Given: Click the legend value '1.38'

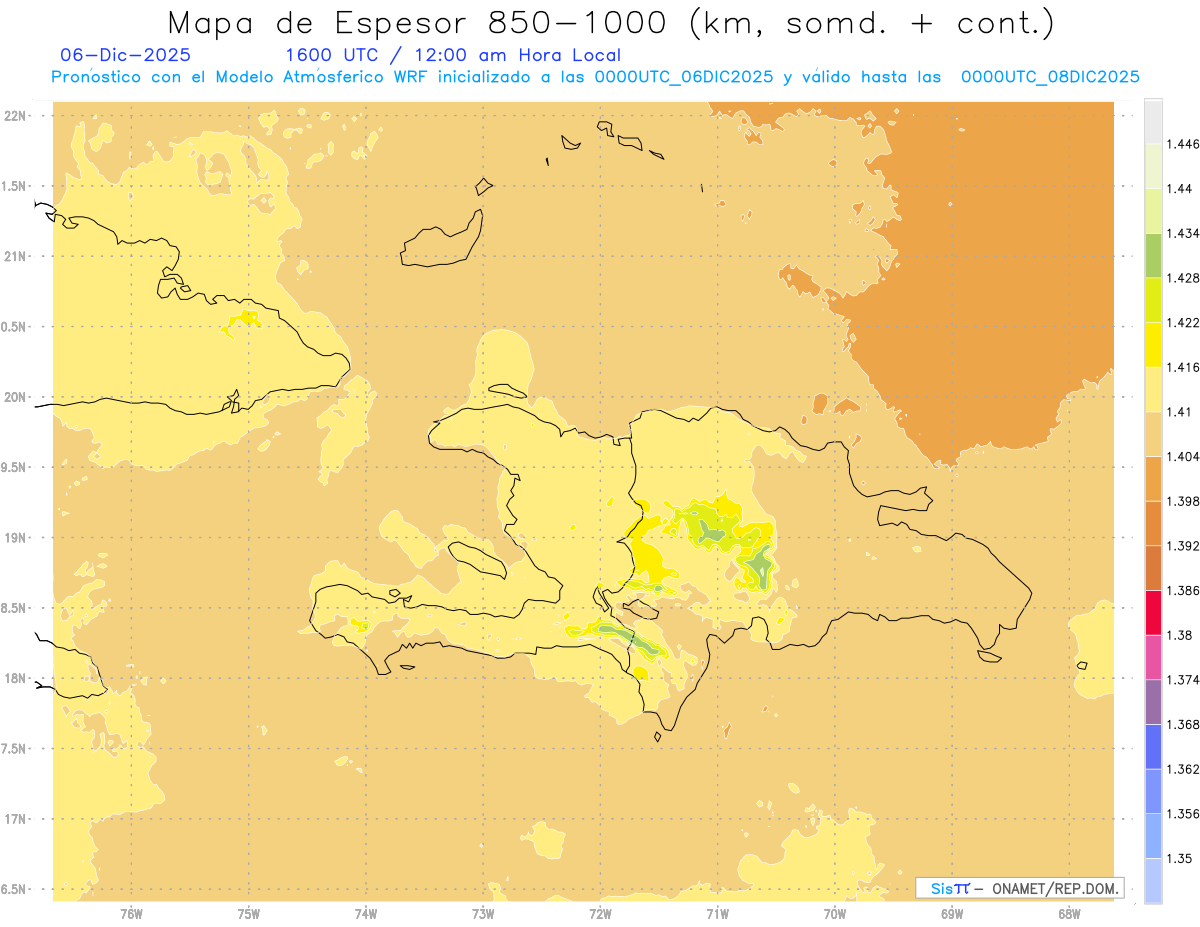Looking at the screenshot, I should pos(1179,635).
